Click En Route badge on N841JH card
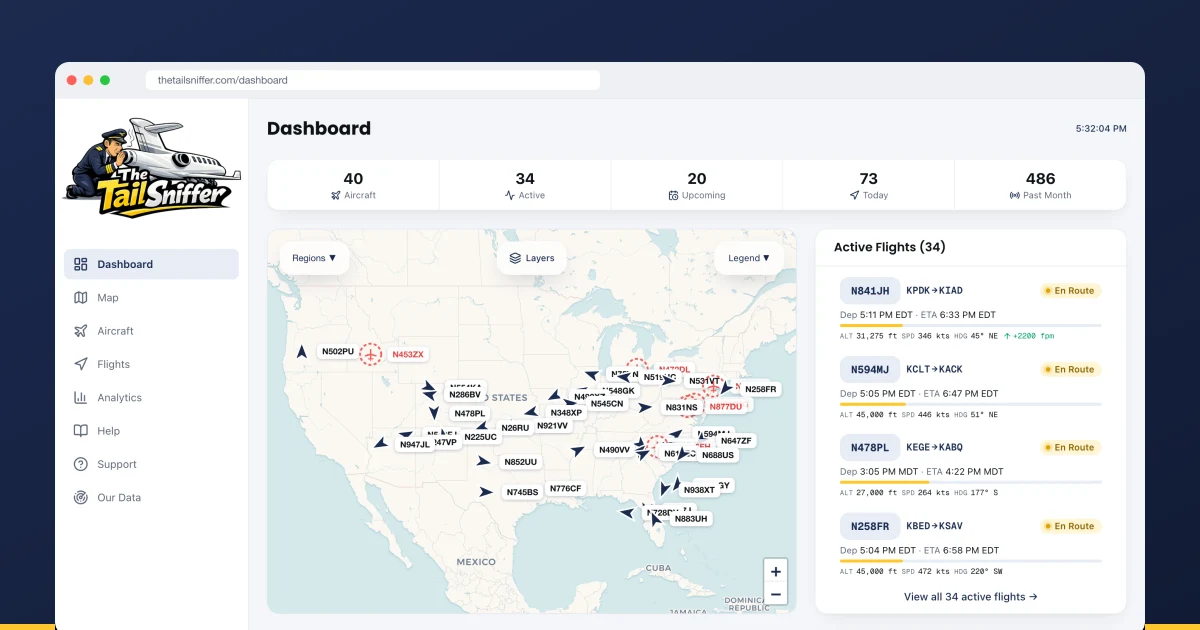This screenshot has height=630, width=1200. point(1070,291)
